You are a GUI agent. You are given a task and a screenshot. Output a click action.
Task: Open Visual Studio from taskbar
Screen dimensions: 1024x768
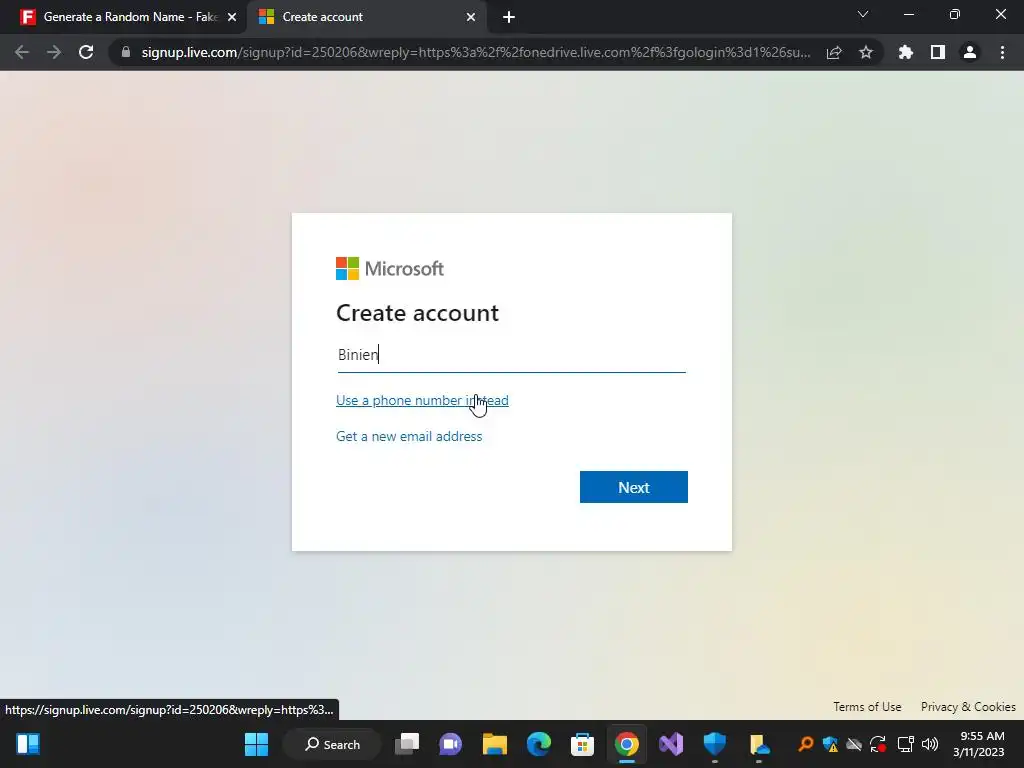pos(671,744)
